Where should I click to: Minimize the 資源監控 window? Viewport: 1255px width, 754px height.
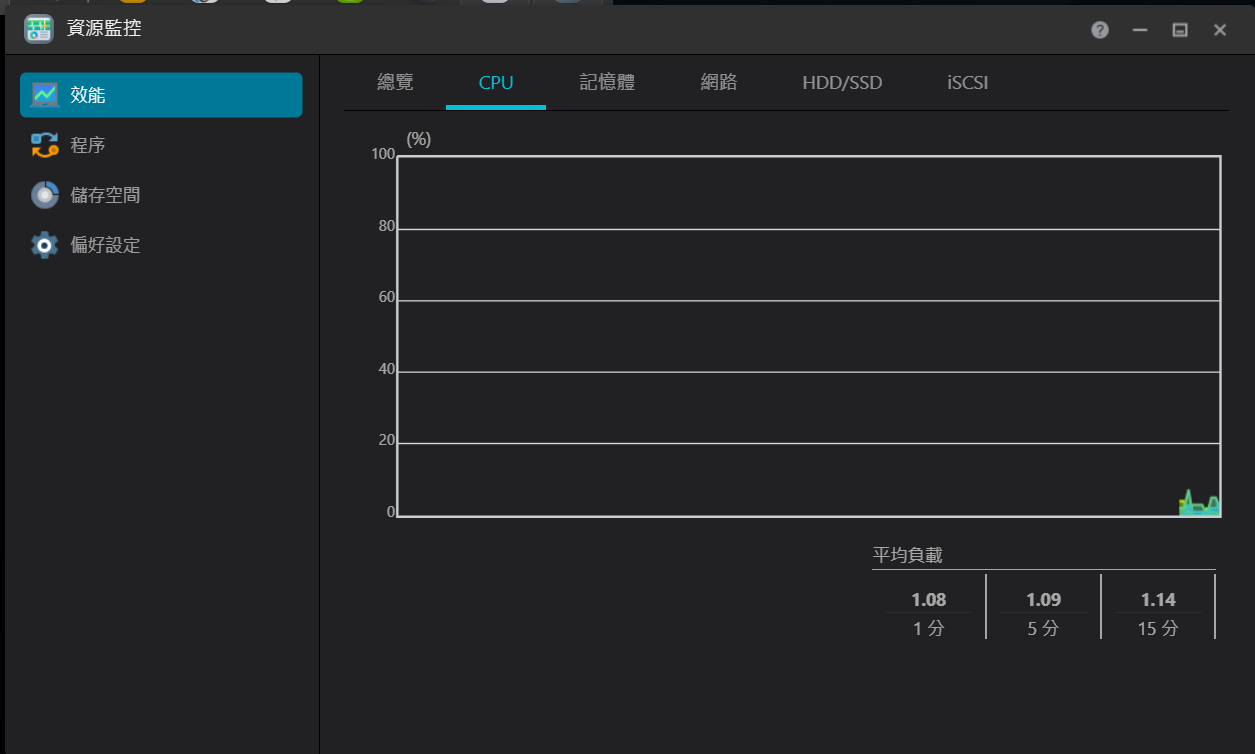[1140, 30]
